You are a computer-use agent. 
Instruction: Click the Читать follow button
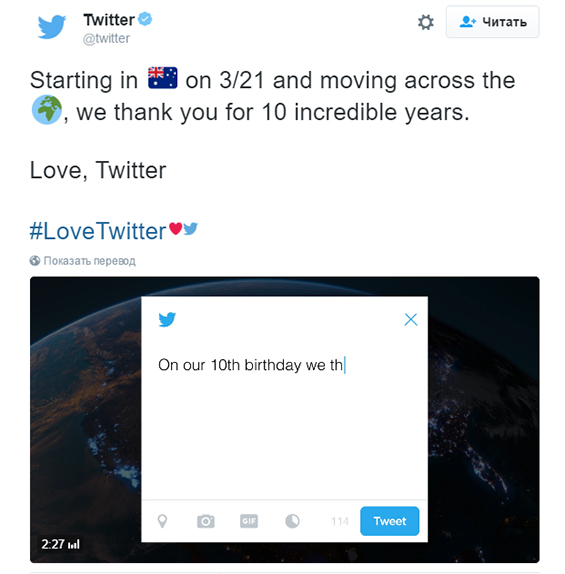coord(492,22)
